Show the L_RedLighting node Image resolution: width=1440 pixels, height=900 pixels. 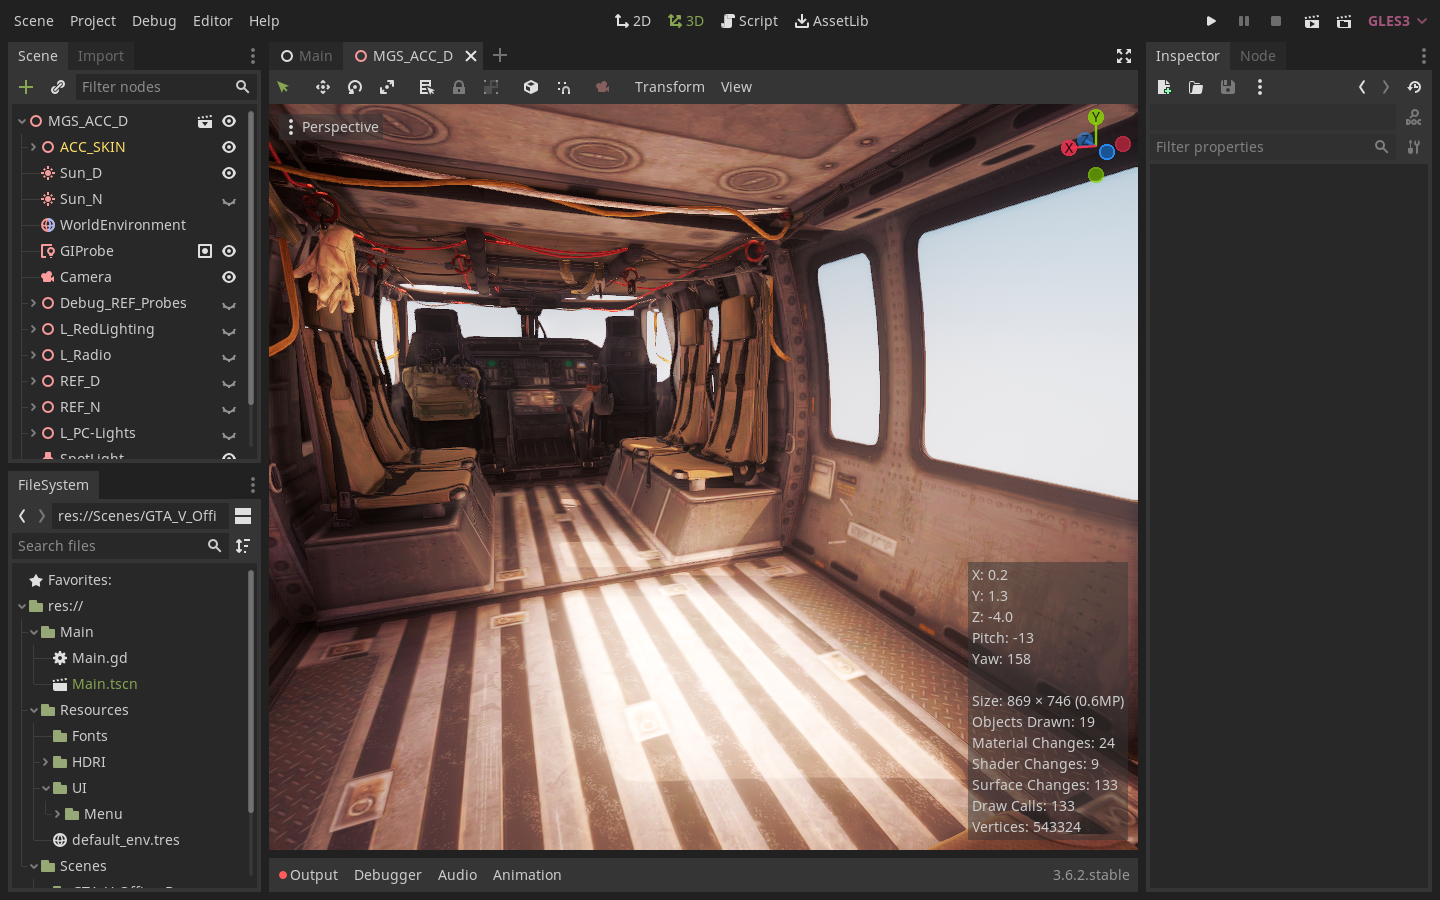pos(229,330)
